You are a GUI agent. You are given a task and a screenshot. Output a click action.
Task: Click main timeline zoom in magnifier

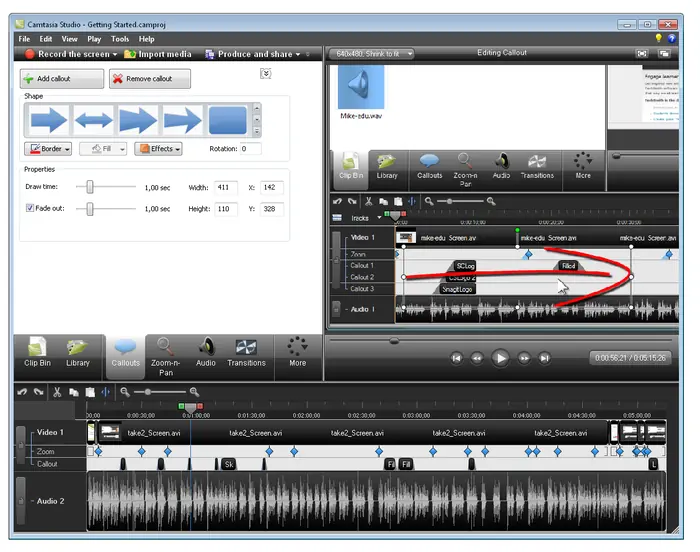click(x=194, y=392)
